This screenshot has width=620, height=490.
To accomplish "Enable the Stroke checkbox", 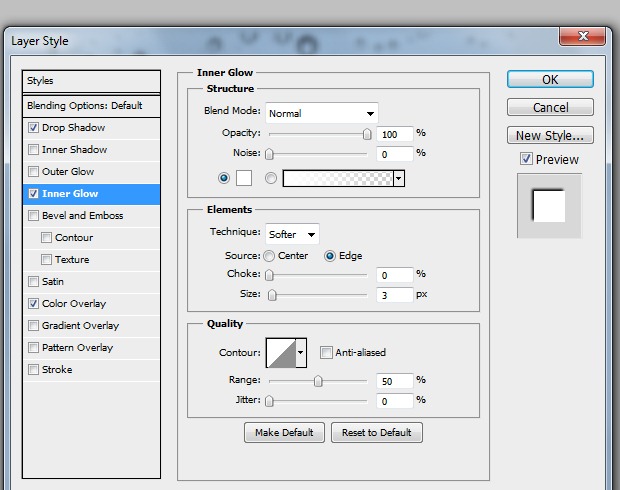I will (33, 369).
